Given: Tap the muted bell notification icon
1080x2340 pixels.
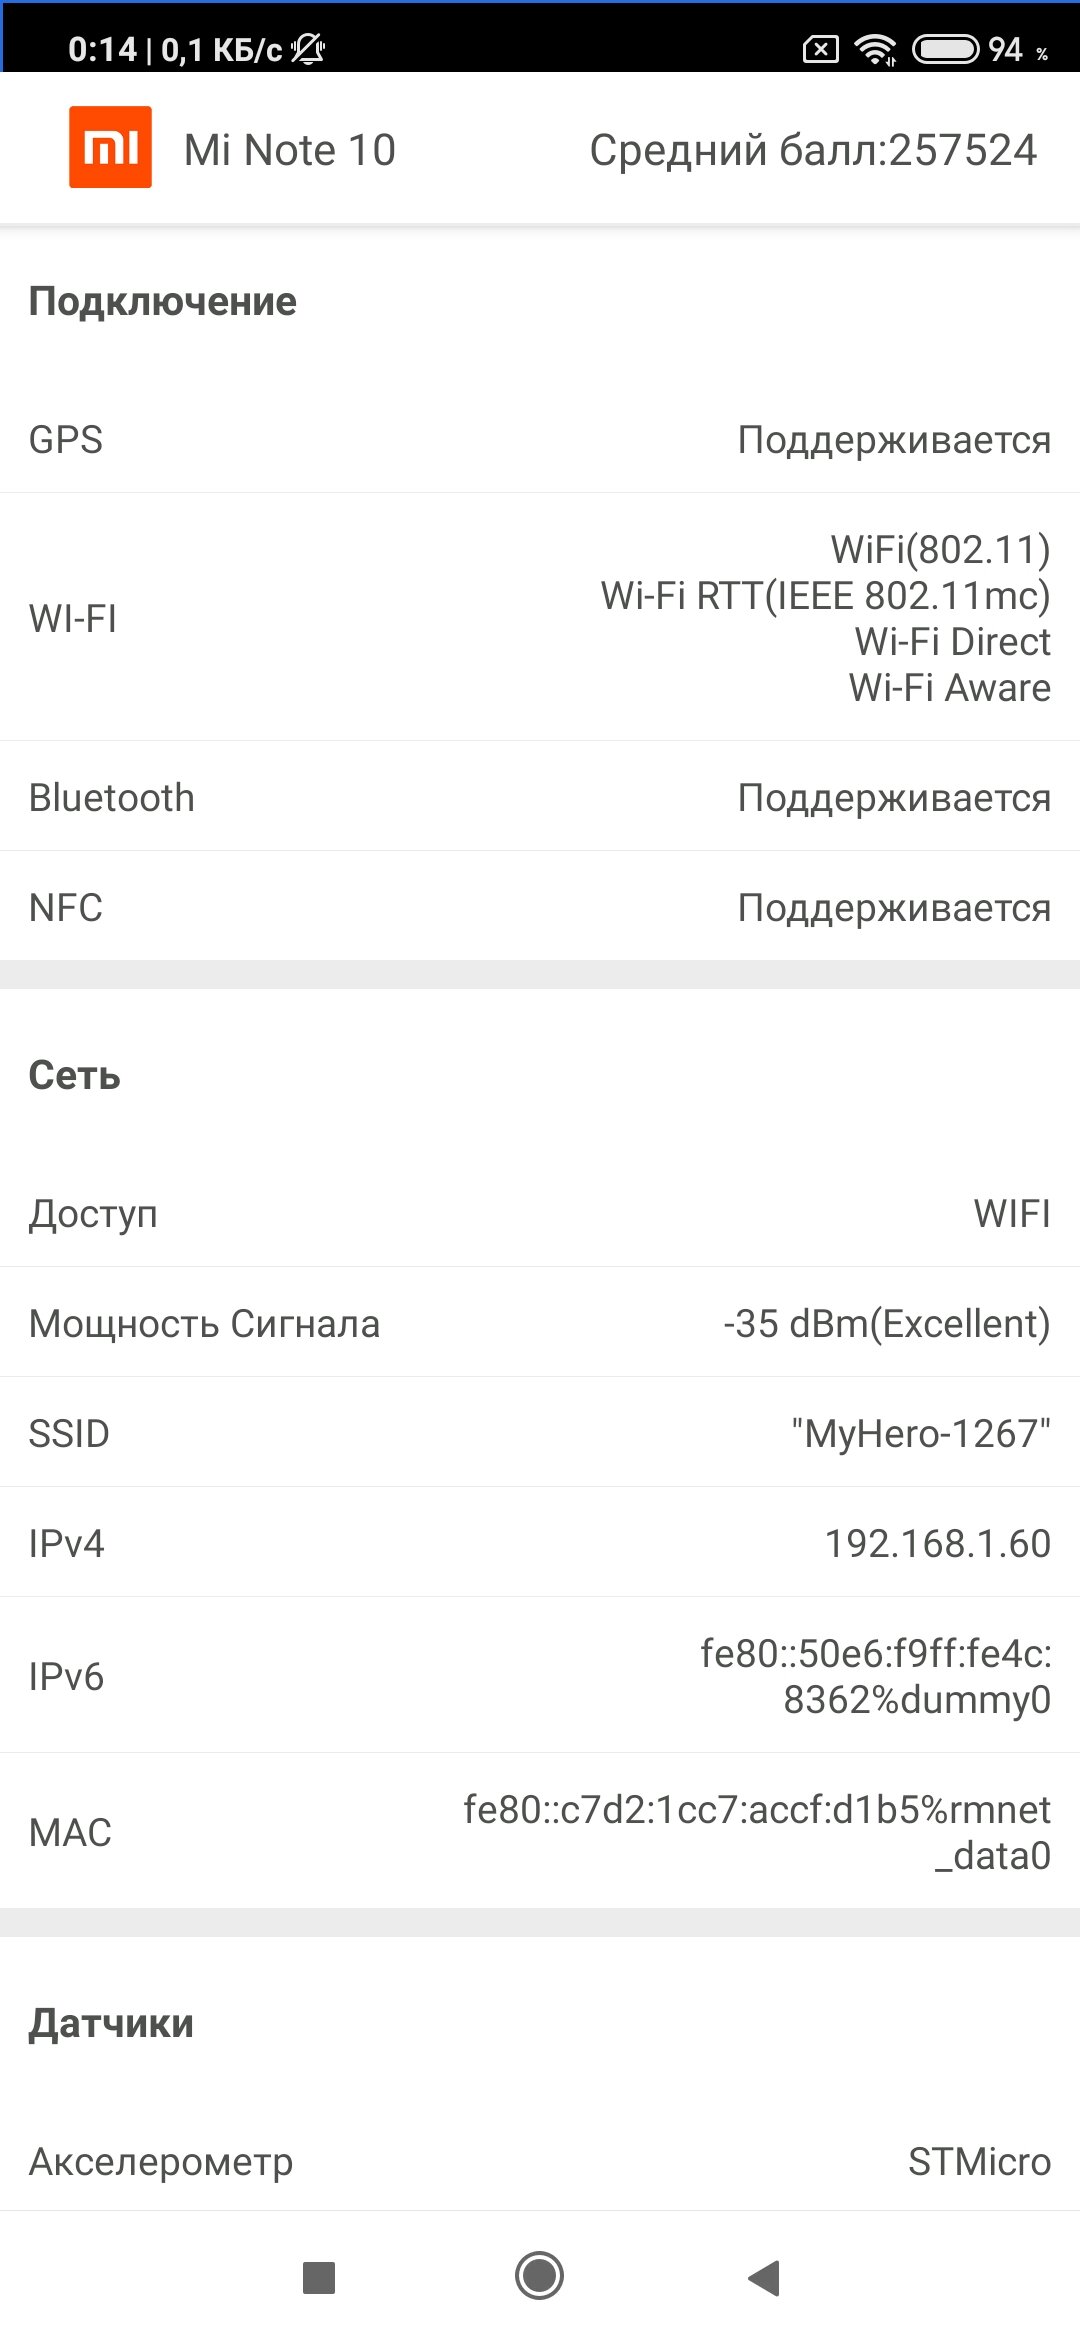Looking at the screenshot, I should point(308,48).
